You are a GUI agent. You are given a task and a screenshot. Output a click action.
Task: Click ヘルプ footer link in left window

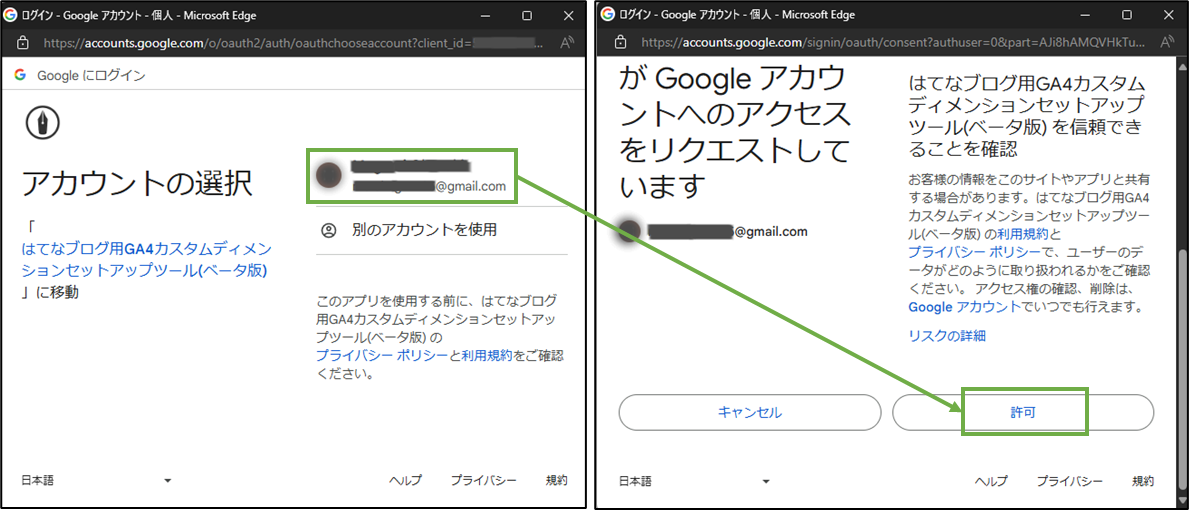tap(406, 480)
